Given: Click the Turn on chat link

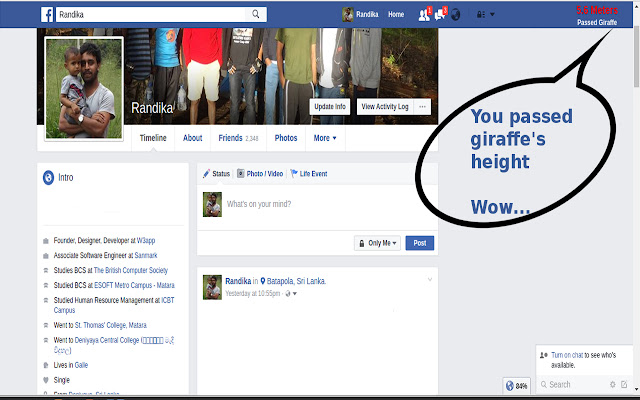Looking at the screenshot, I should 567,355.
